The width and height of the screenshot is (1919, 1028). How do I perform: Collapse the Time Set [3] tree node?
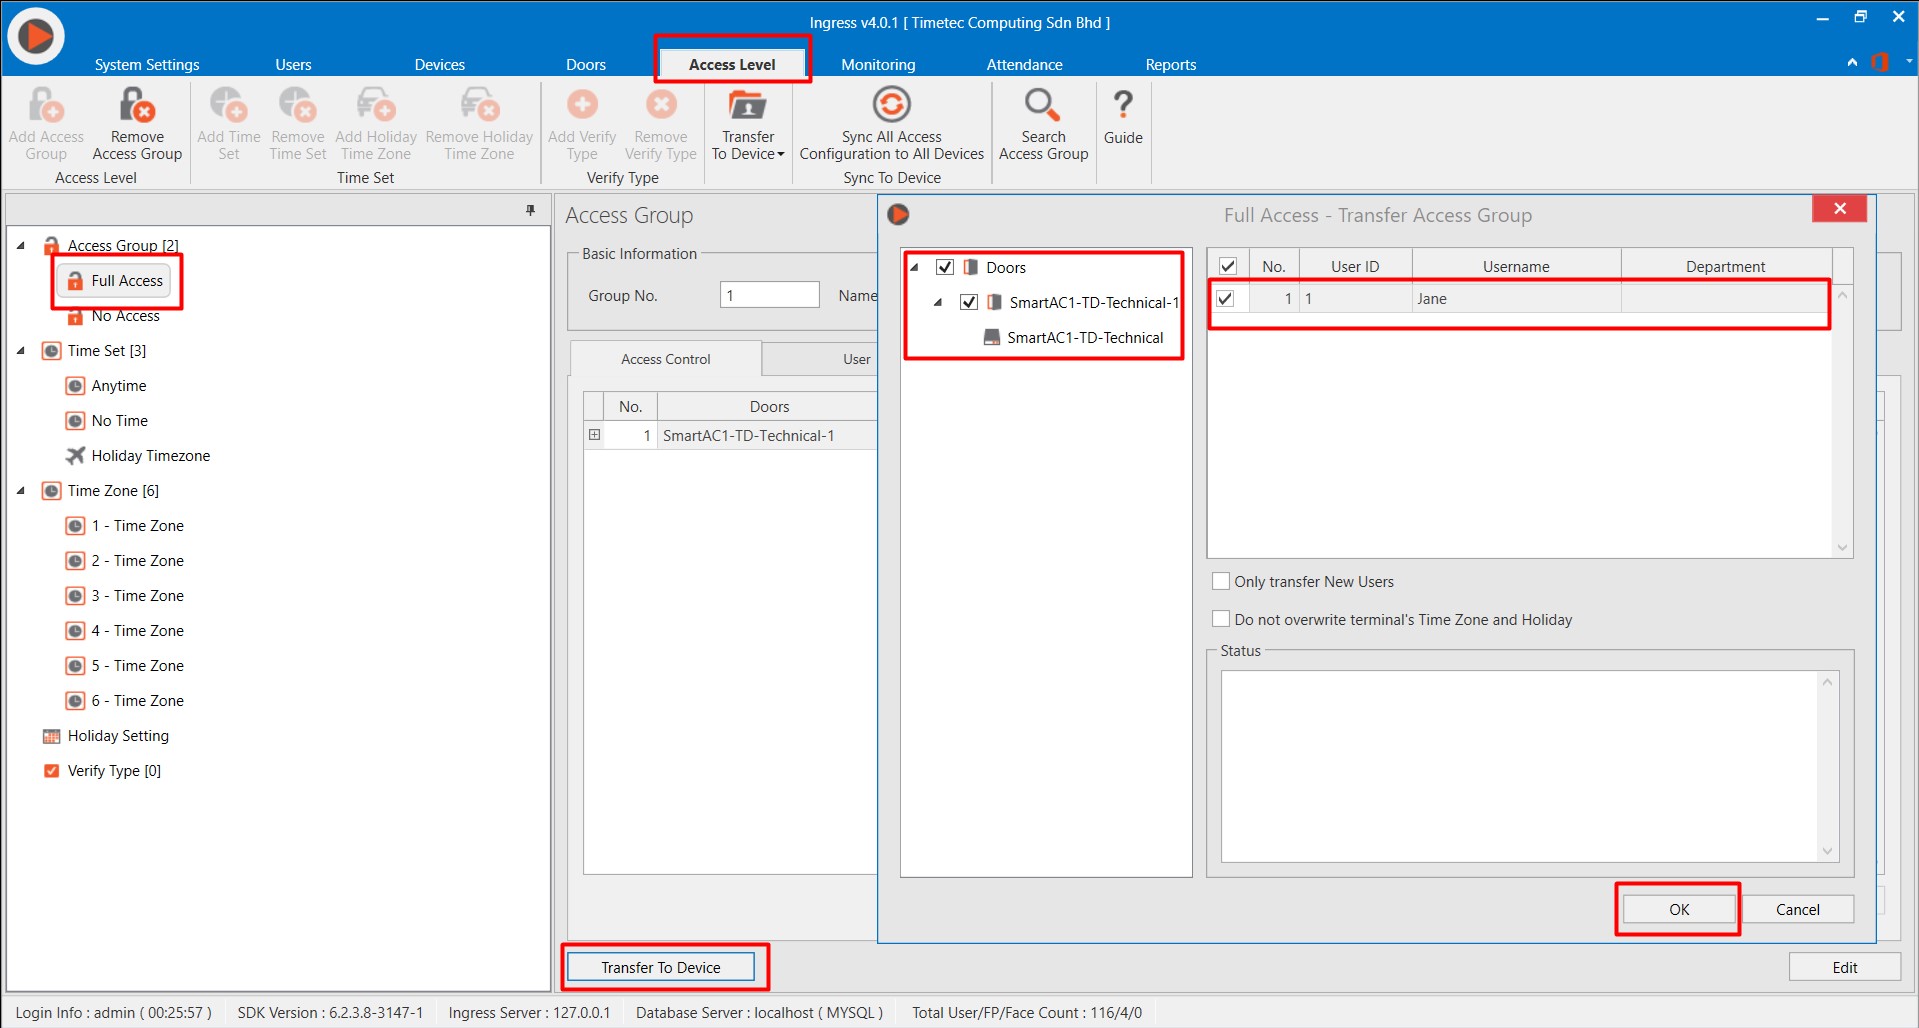click(x=21, y=350)
